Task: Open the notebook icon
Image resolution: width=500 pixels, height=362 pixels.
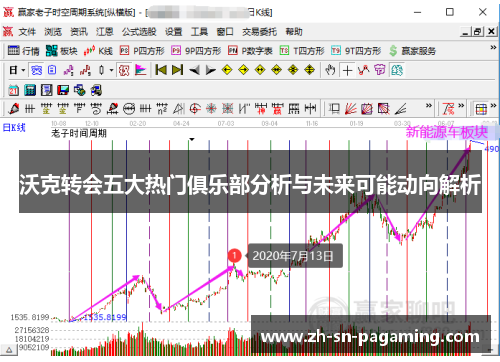Action: (47, 90)
